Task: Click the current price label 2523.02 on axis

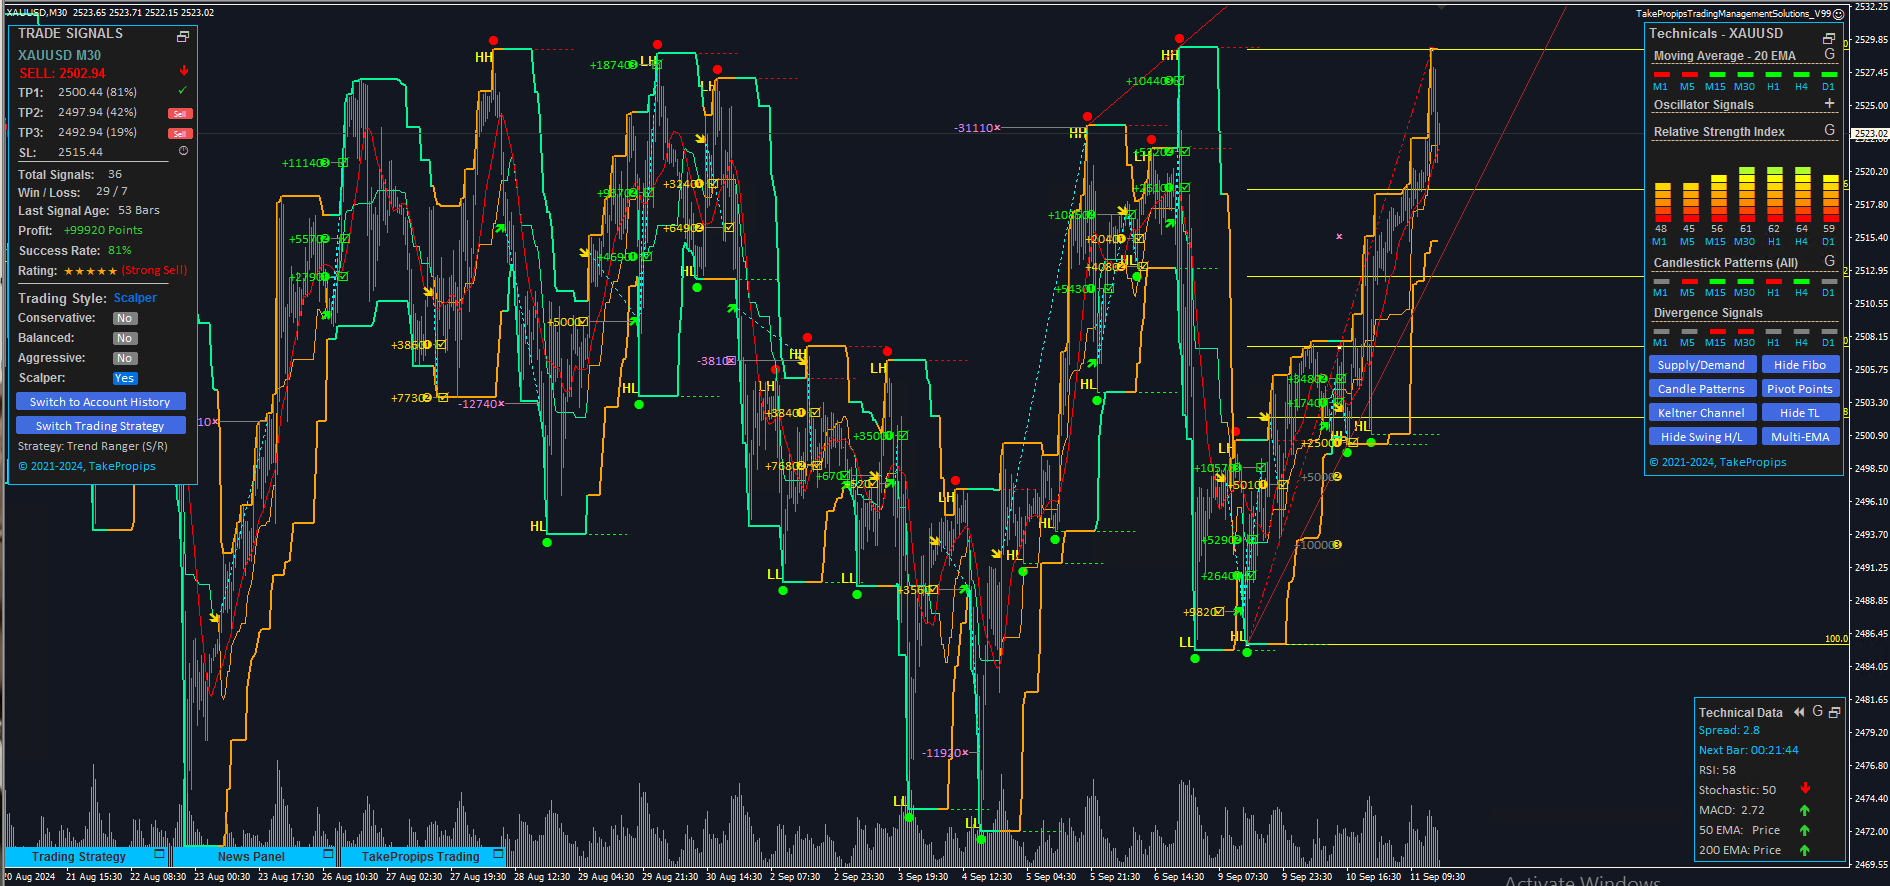Action: 1870,133
